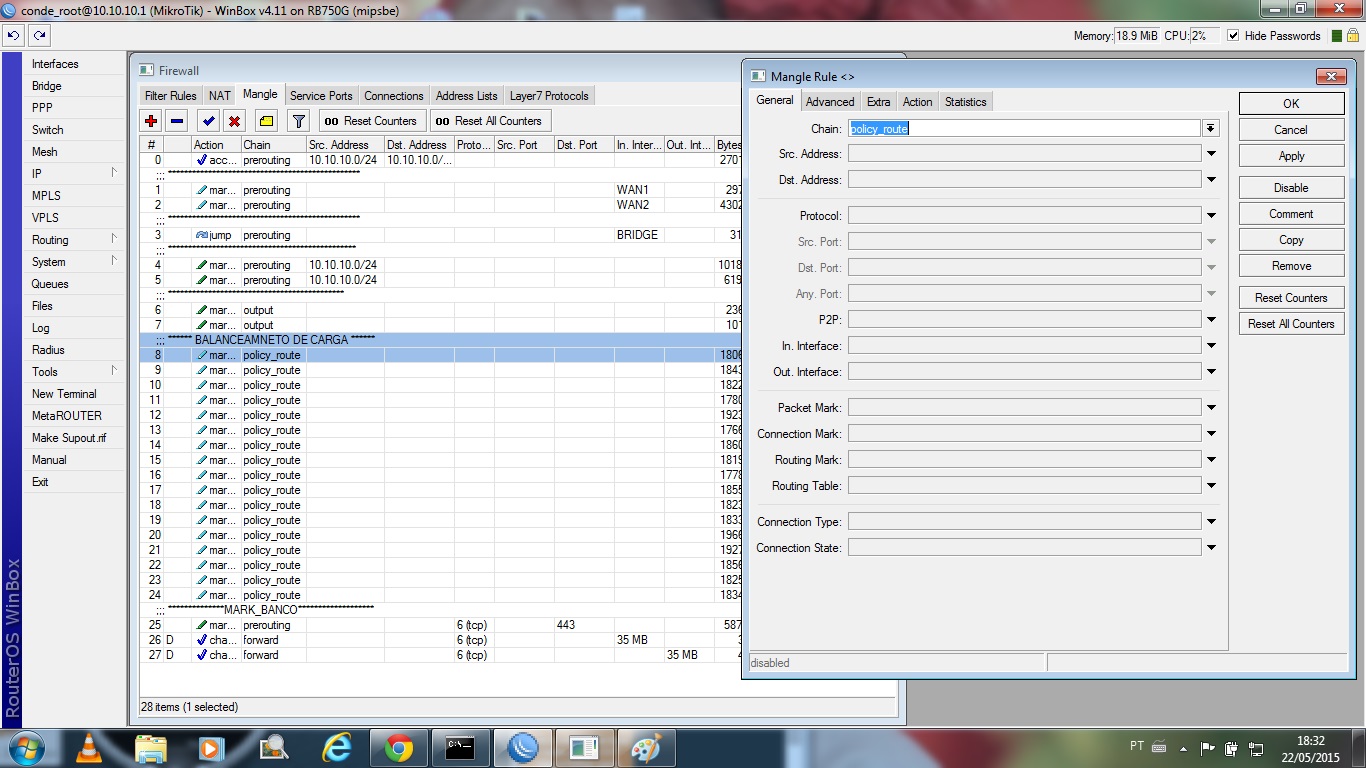Click the yellow comment icon in Firewall toolbar
1366x768 pixels.
click(266, 121)
